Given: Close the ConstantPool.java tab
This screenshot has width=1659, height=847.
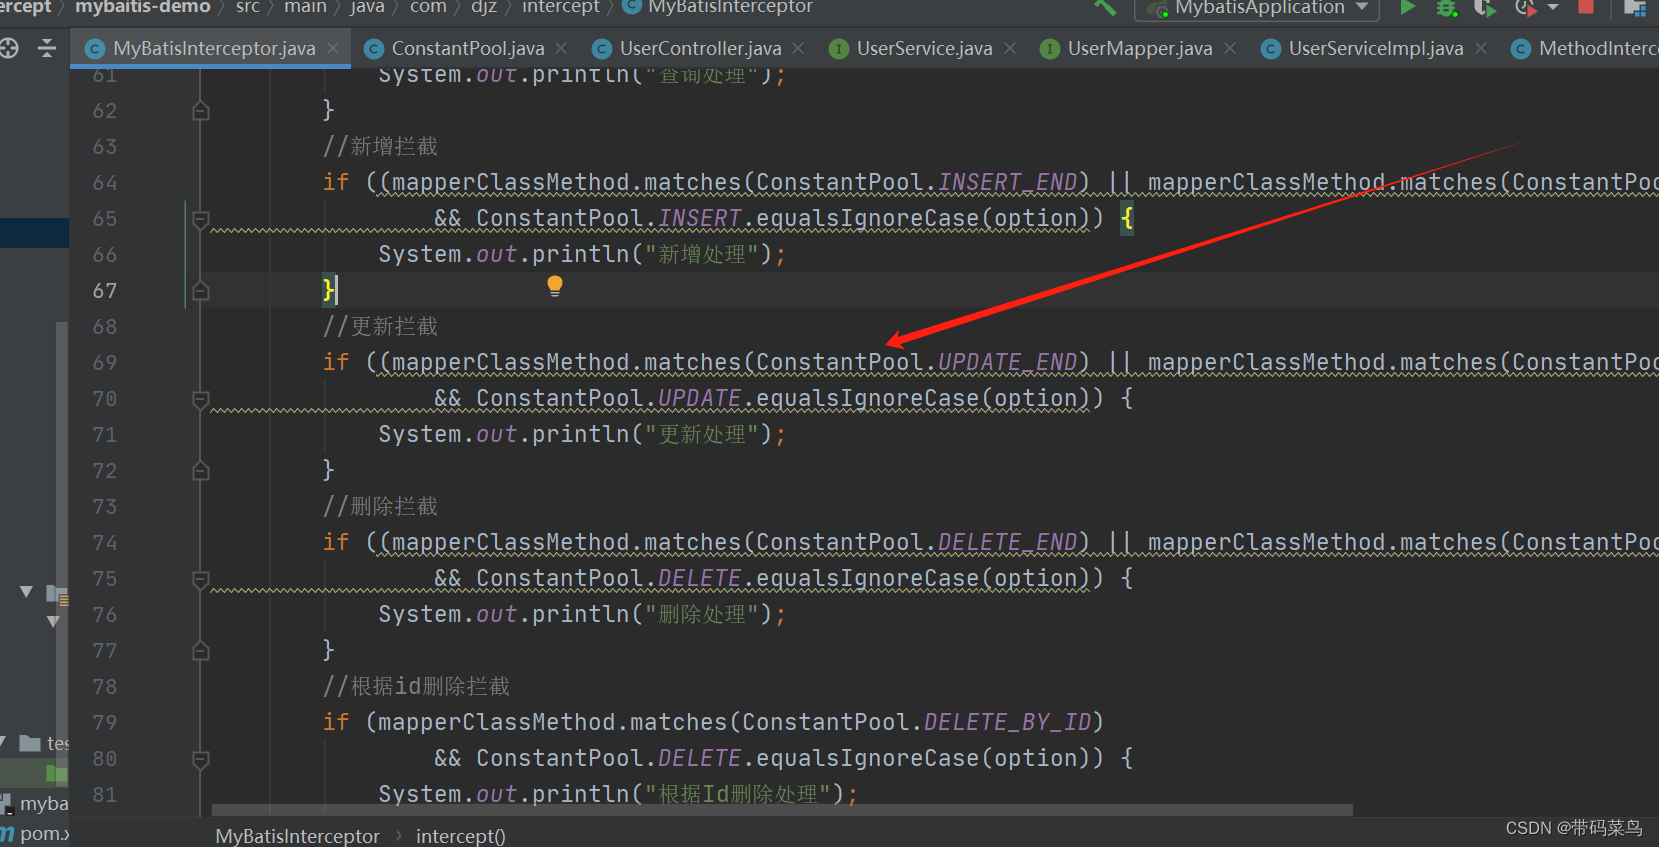Looking at the screenshot, I should click(561, 48).
